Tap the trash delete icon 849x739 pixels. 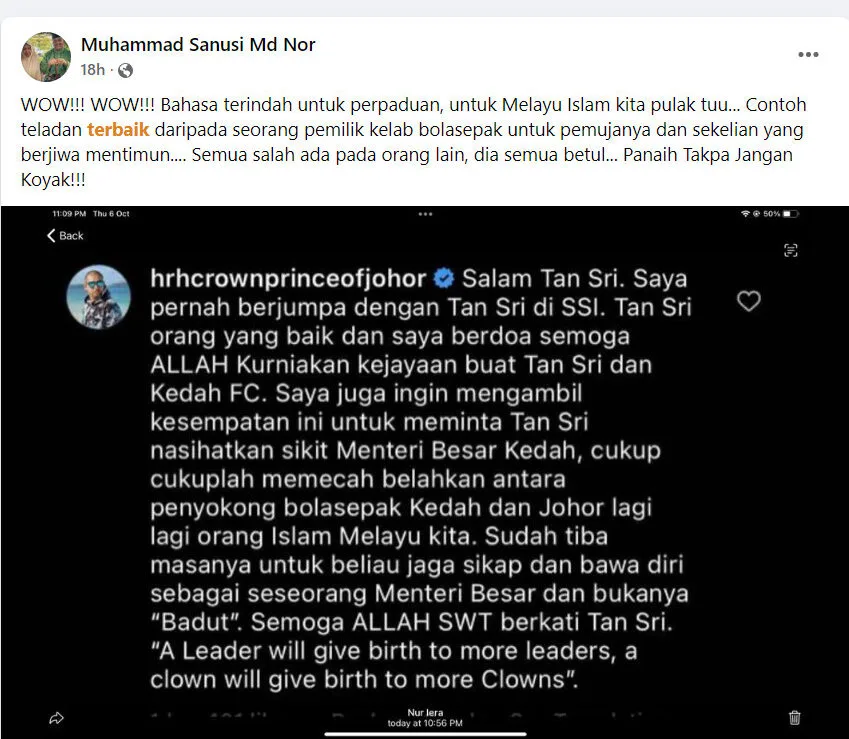(794, 717)
